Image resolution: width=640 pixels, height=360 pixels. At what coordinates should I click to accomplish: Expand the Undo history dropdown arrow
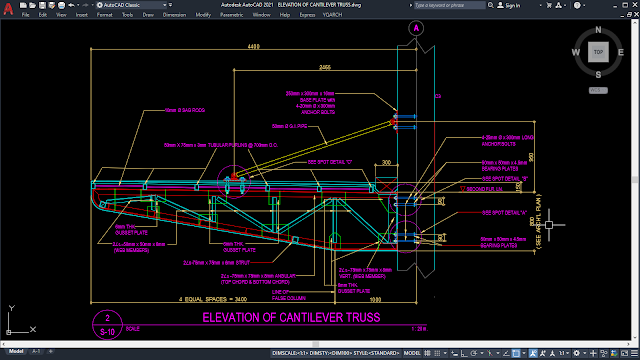pyautogui.click(x=78, y=5)
